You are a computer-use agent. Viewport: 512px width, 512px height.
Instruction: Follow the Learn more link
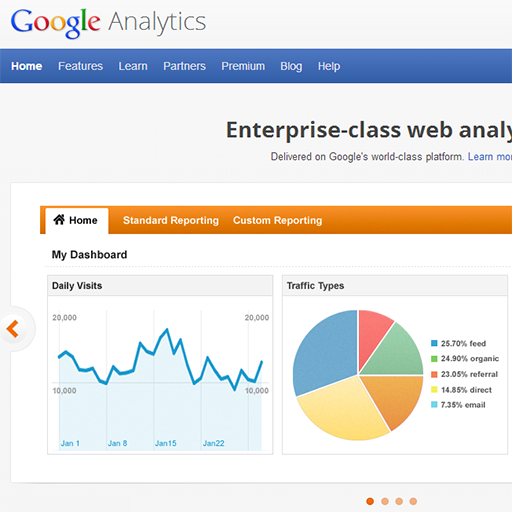click(x=490, y=157)
